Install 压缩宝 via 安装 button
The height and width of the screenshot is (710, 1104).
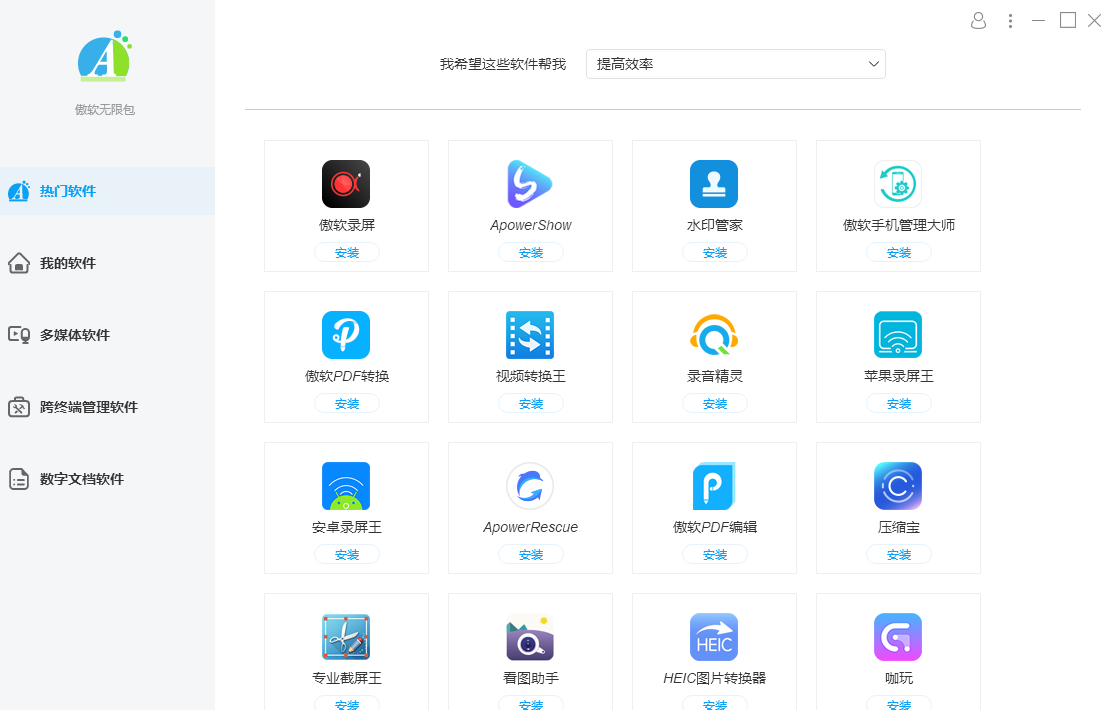click(x=898, y=554)
